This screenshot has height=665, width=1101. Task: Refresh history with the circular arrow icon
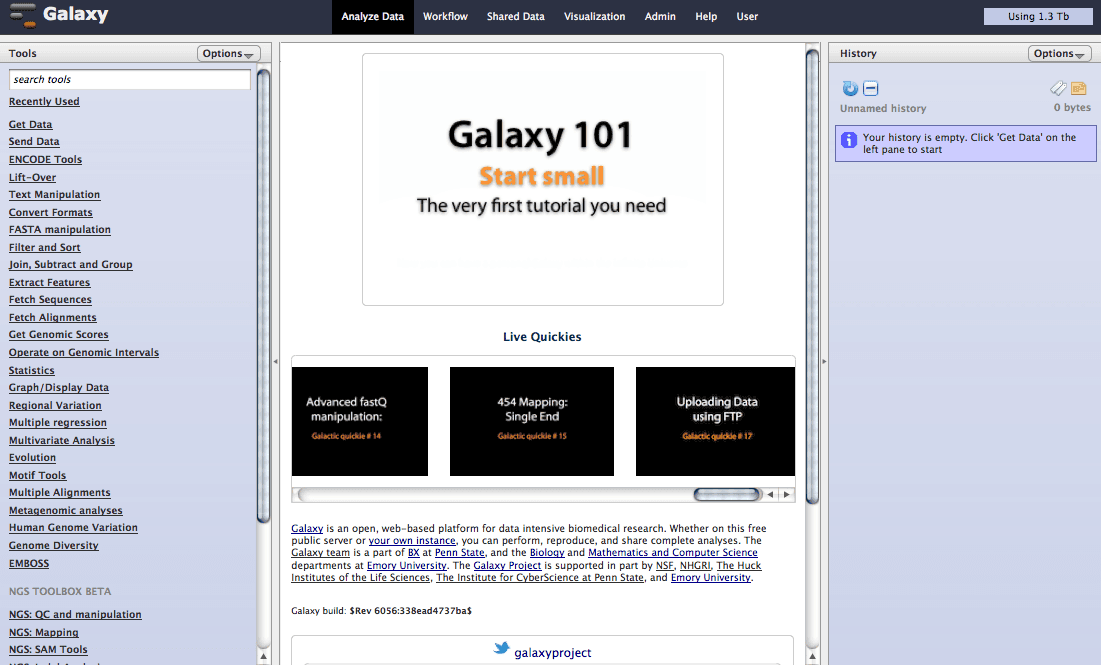click(x=850, y=88)
